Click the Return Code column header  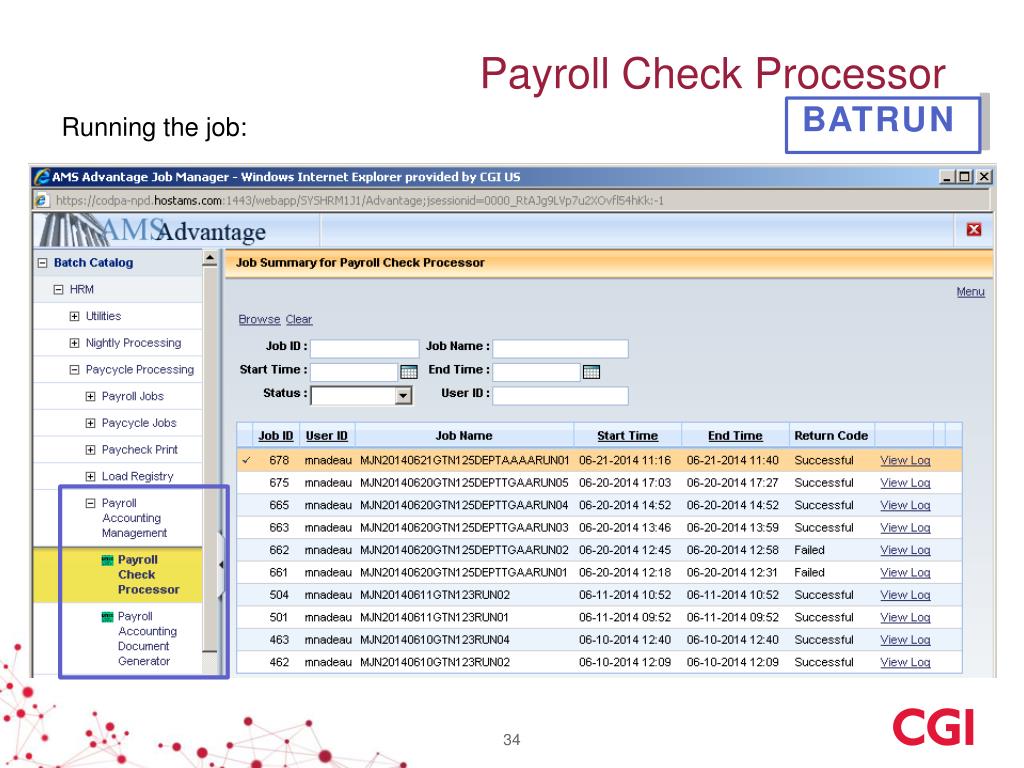click(x=831, y=436)
